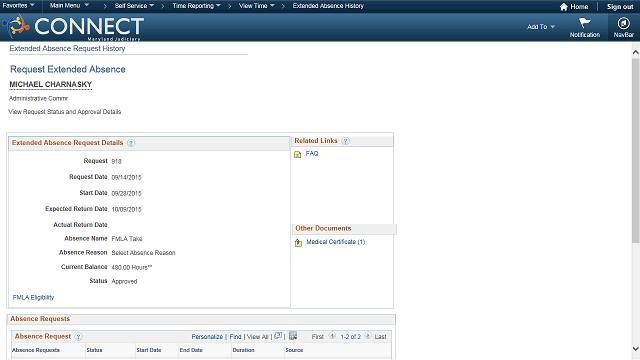640x360 pixels.
Task: Click the FAQ document icon
Action: 298,154
